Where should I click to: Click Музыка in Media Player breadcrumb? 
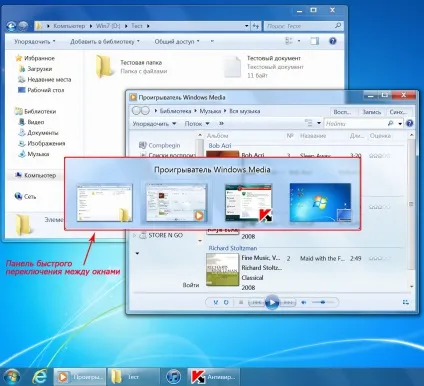[210, 111]
